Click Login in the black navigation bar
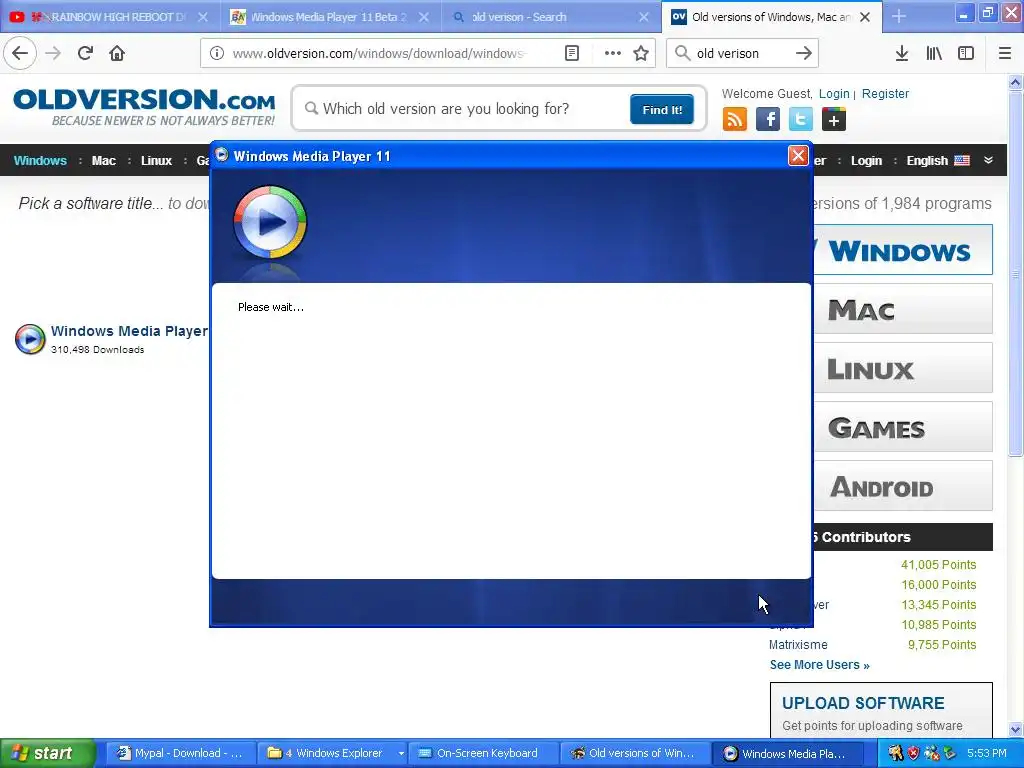The height and width of the screenshot is (768, 1024). (866, 161)
